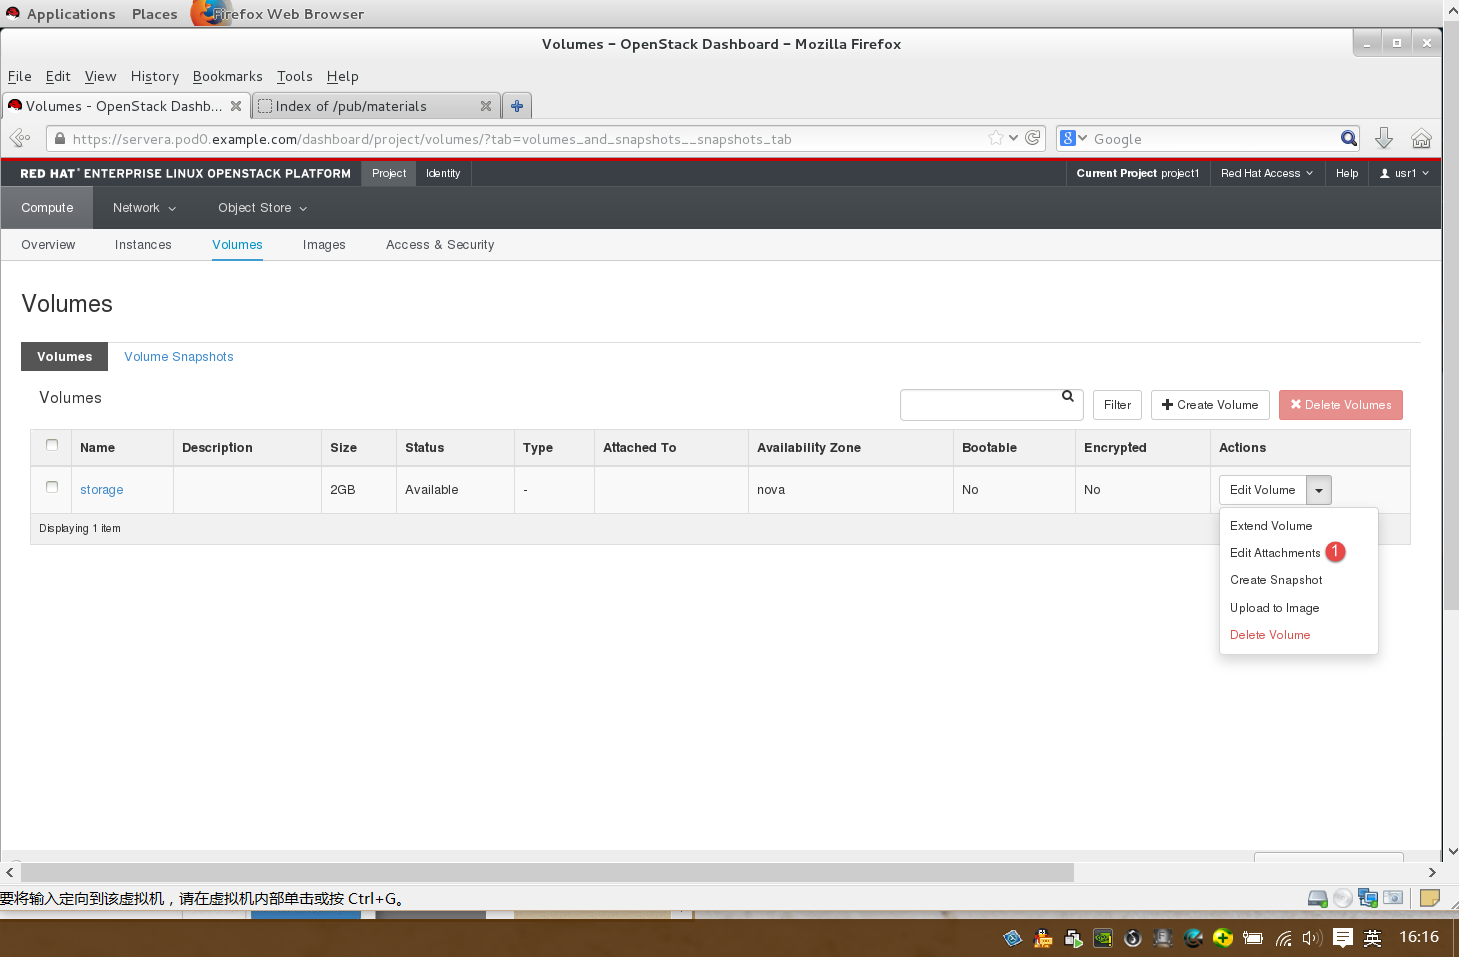Click the padlock security icon in URL bar
1459x957 pixels.
pyautogui.click(x=60, y=139)
